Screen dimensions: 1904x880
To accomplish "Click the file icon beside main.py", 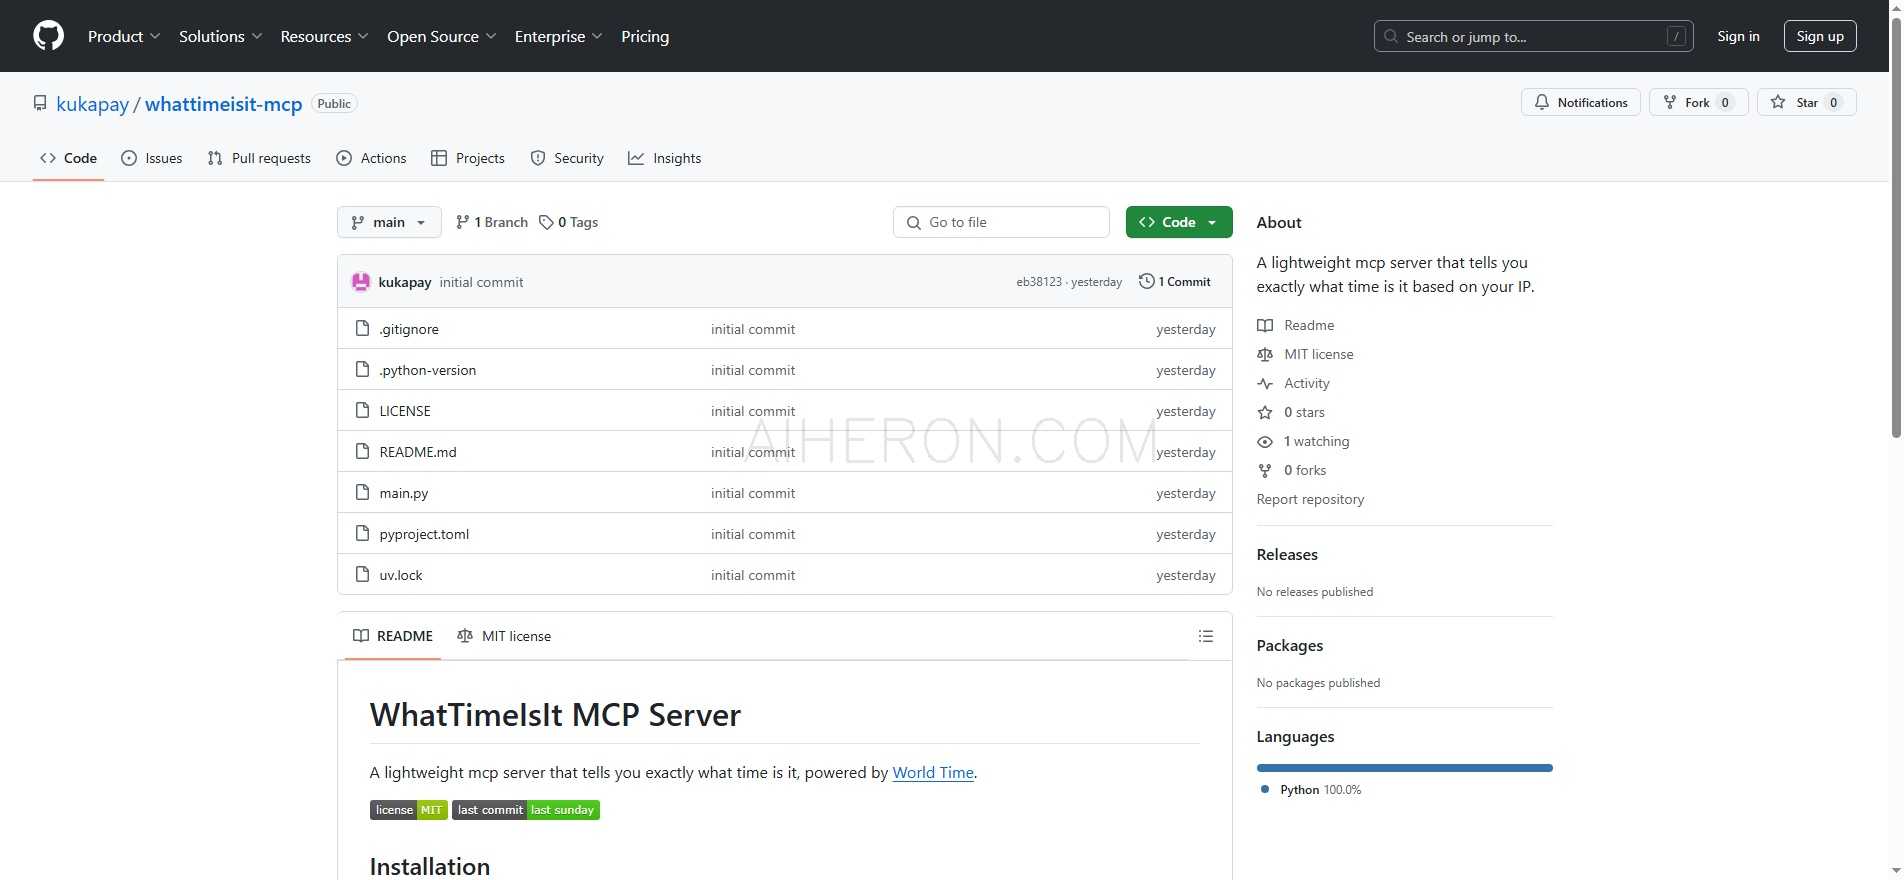I will [363, 493].
